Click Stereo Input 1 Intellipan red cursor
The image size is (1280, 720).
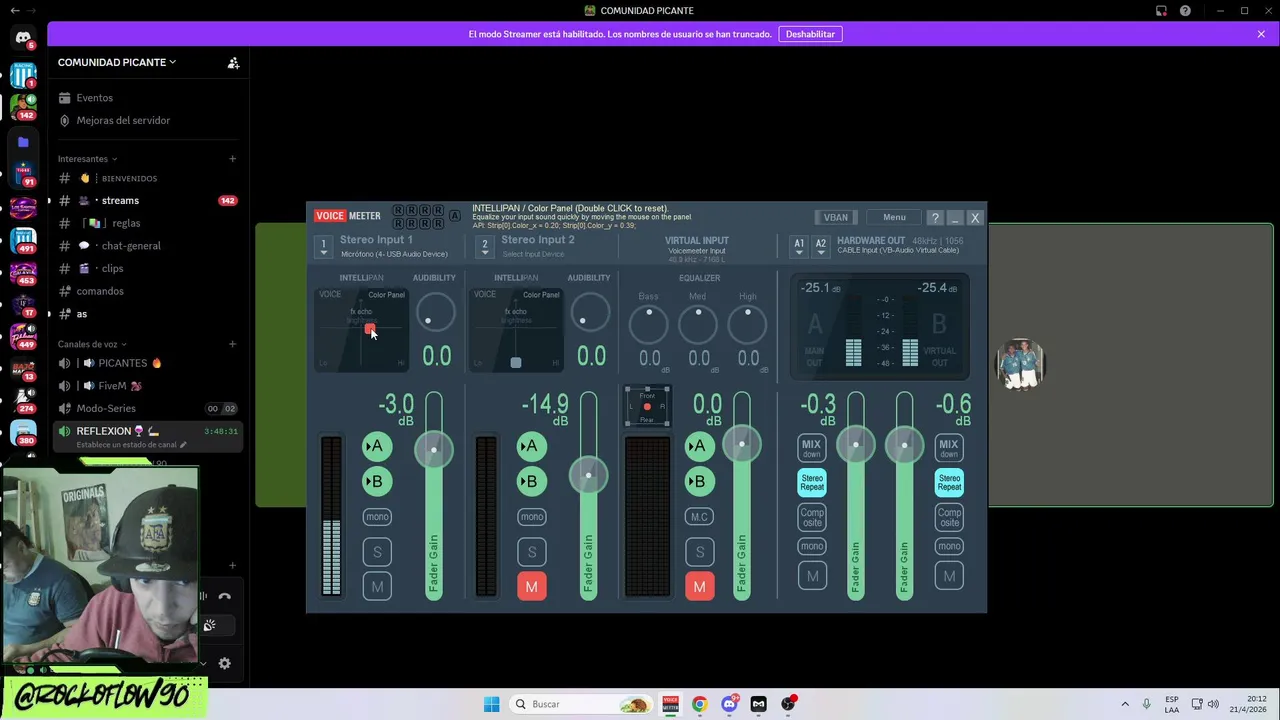369,329
